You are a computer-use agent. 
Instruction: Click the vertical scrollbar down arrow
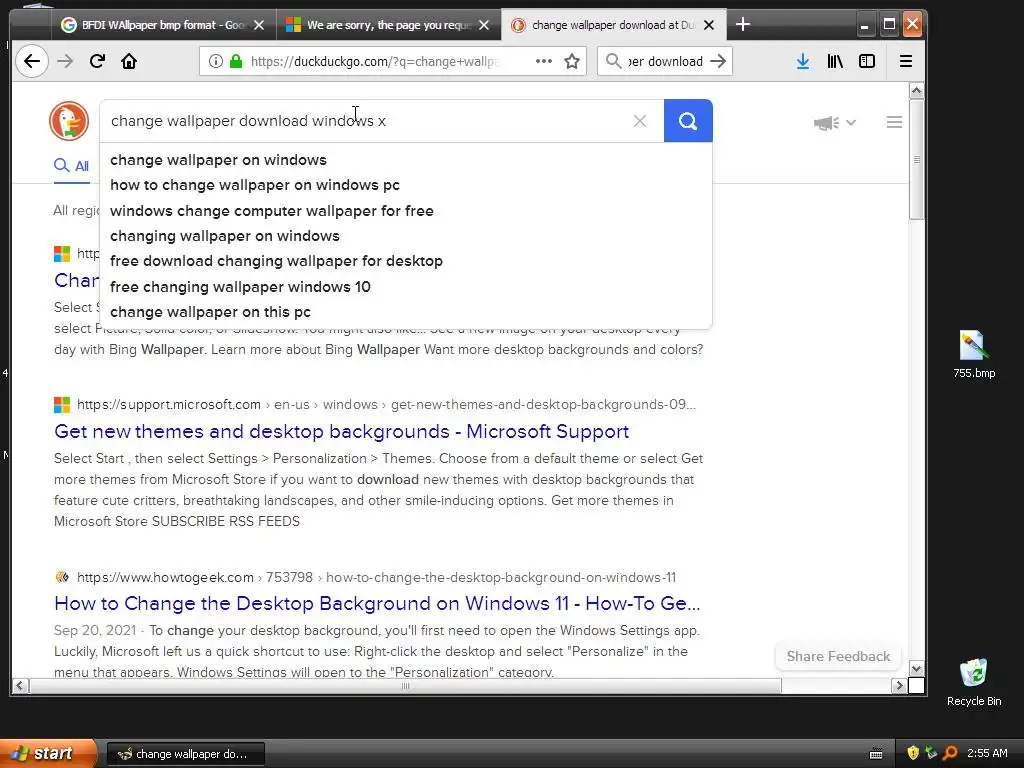click(916, 669)
